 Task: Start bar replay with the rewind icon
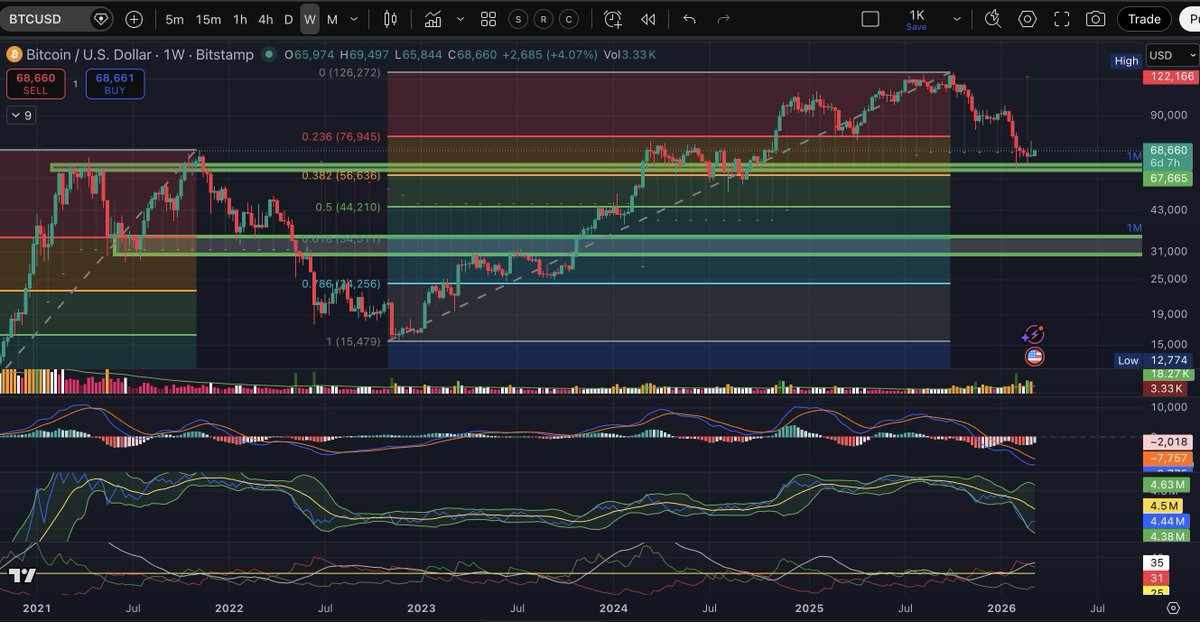[648, 19]
